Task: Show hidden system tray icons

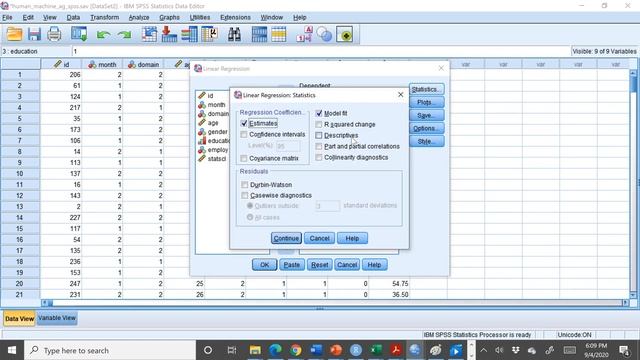Action: pyautogui.click(x=483, y=350)
